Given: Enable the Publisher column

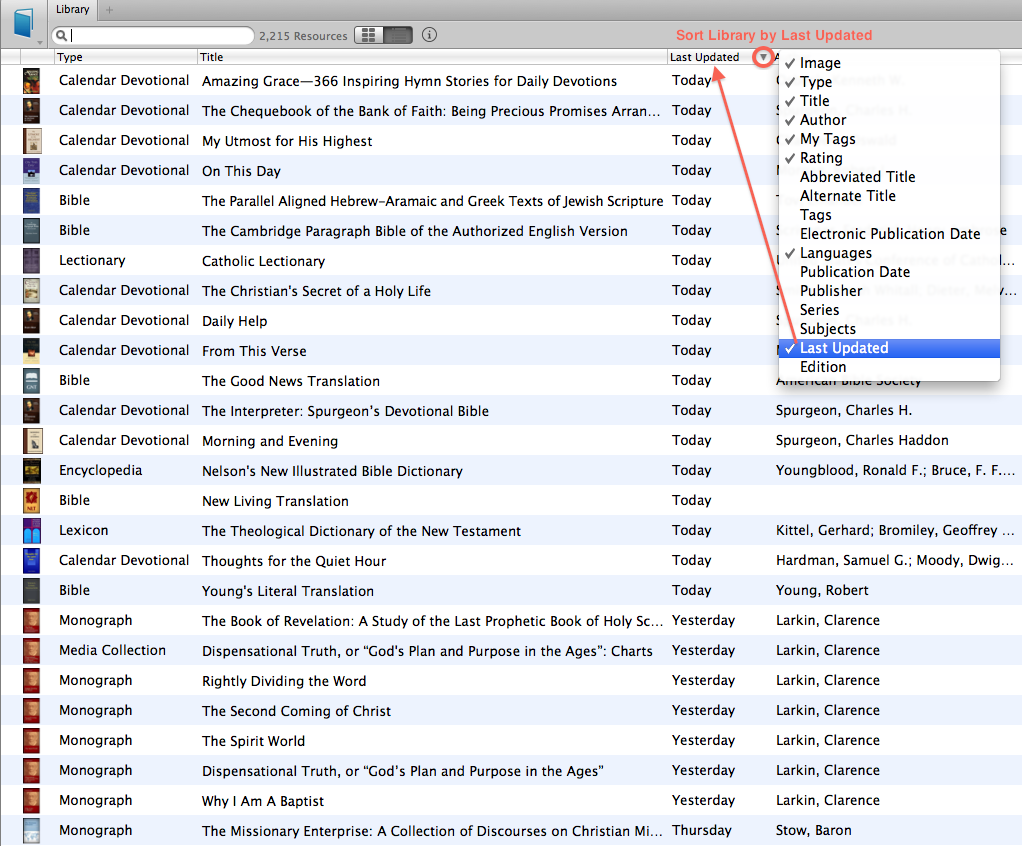Looking at the screenshot, I should click(x=889, y=291).
